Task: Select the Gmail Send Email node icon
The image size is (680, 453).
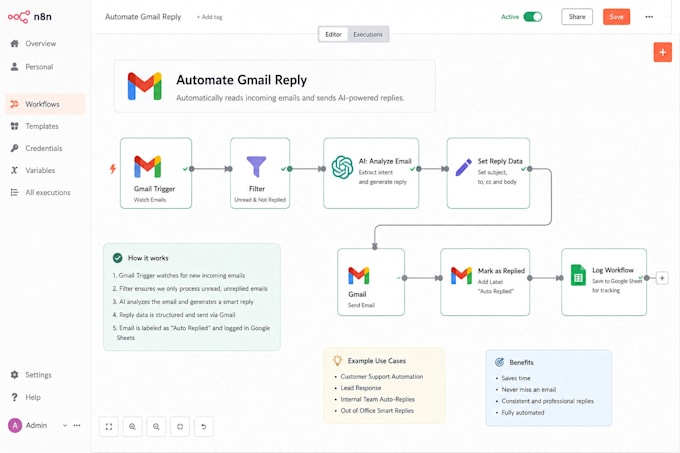Action: point(359,275)
